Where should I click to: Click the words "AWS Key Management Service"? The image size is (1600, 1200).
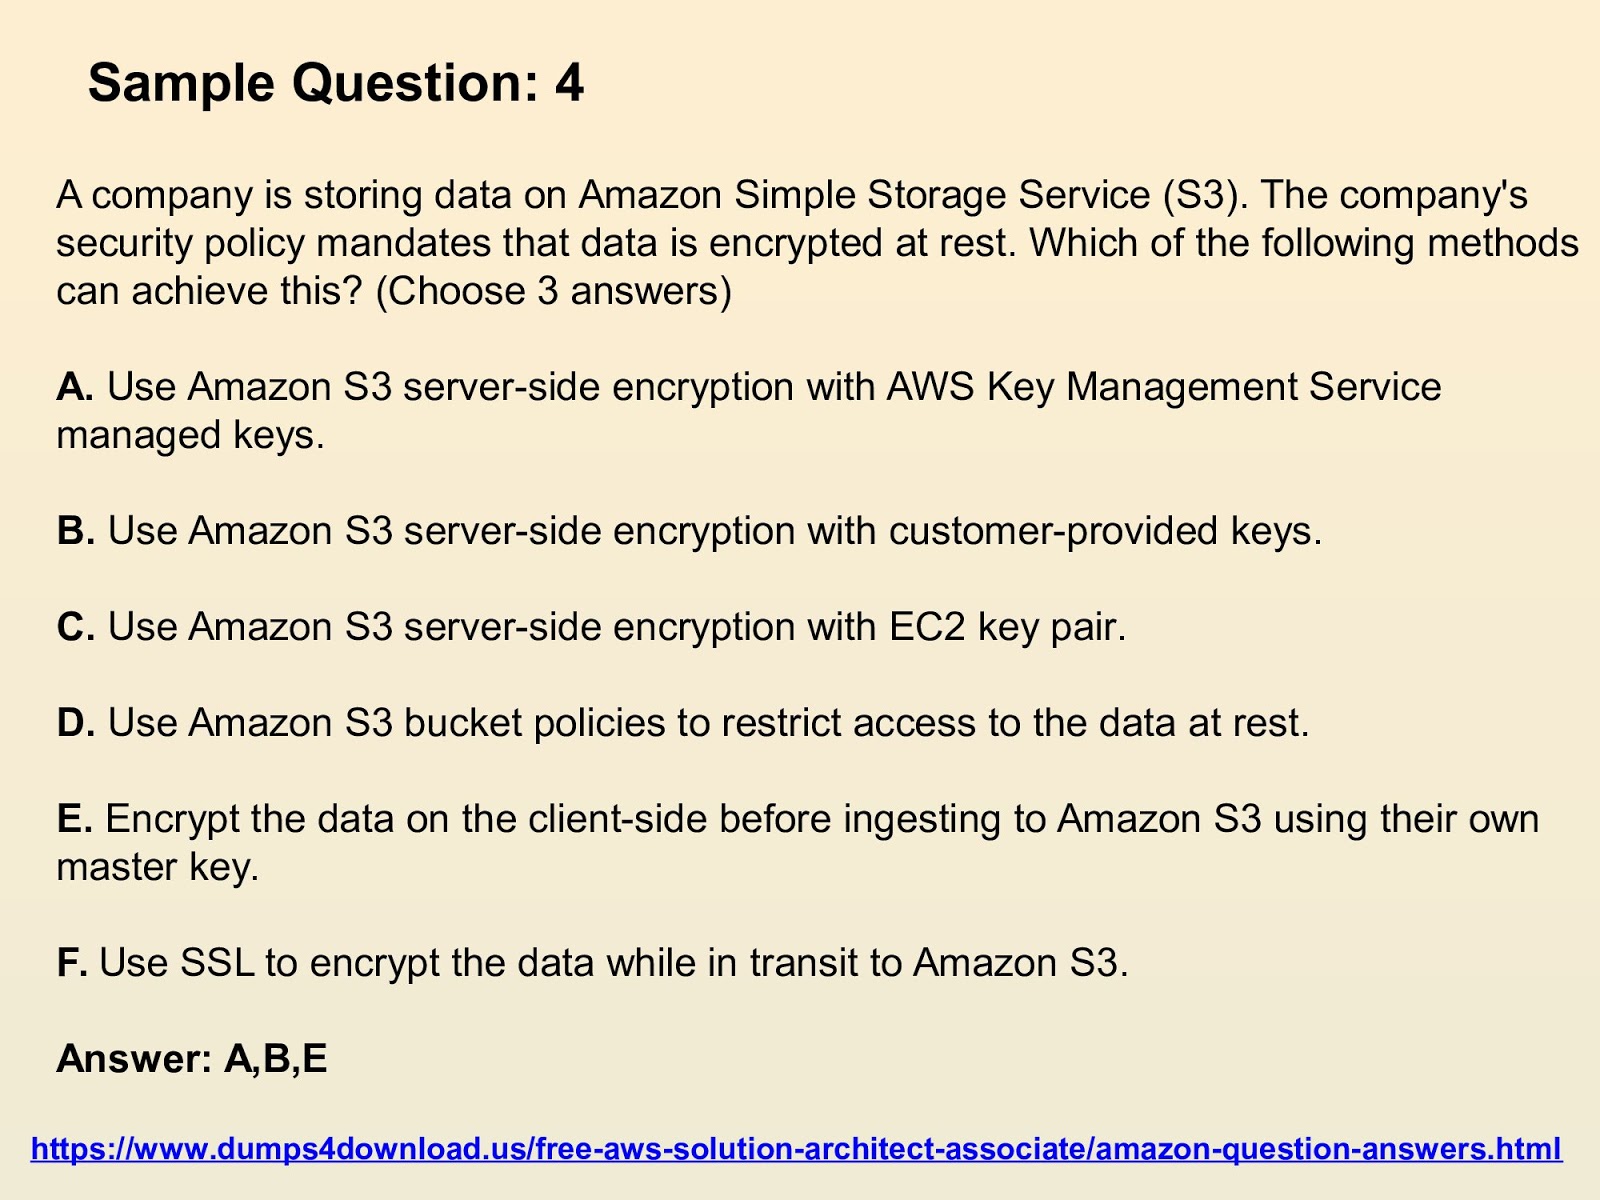[x=1164, y=387]
